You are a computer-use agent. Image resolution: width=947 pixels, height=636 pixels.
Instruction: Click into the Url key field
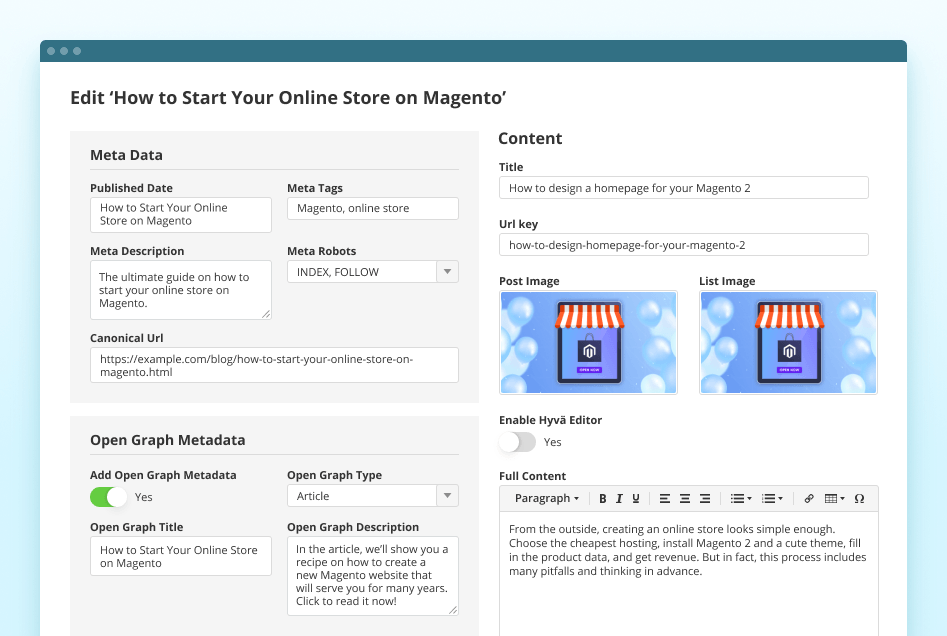coord(683,245)
